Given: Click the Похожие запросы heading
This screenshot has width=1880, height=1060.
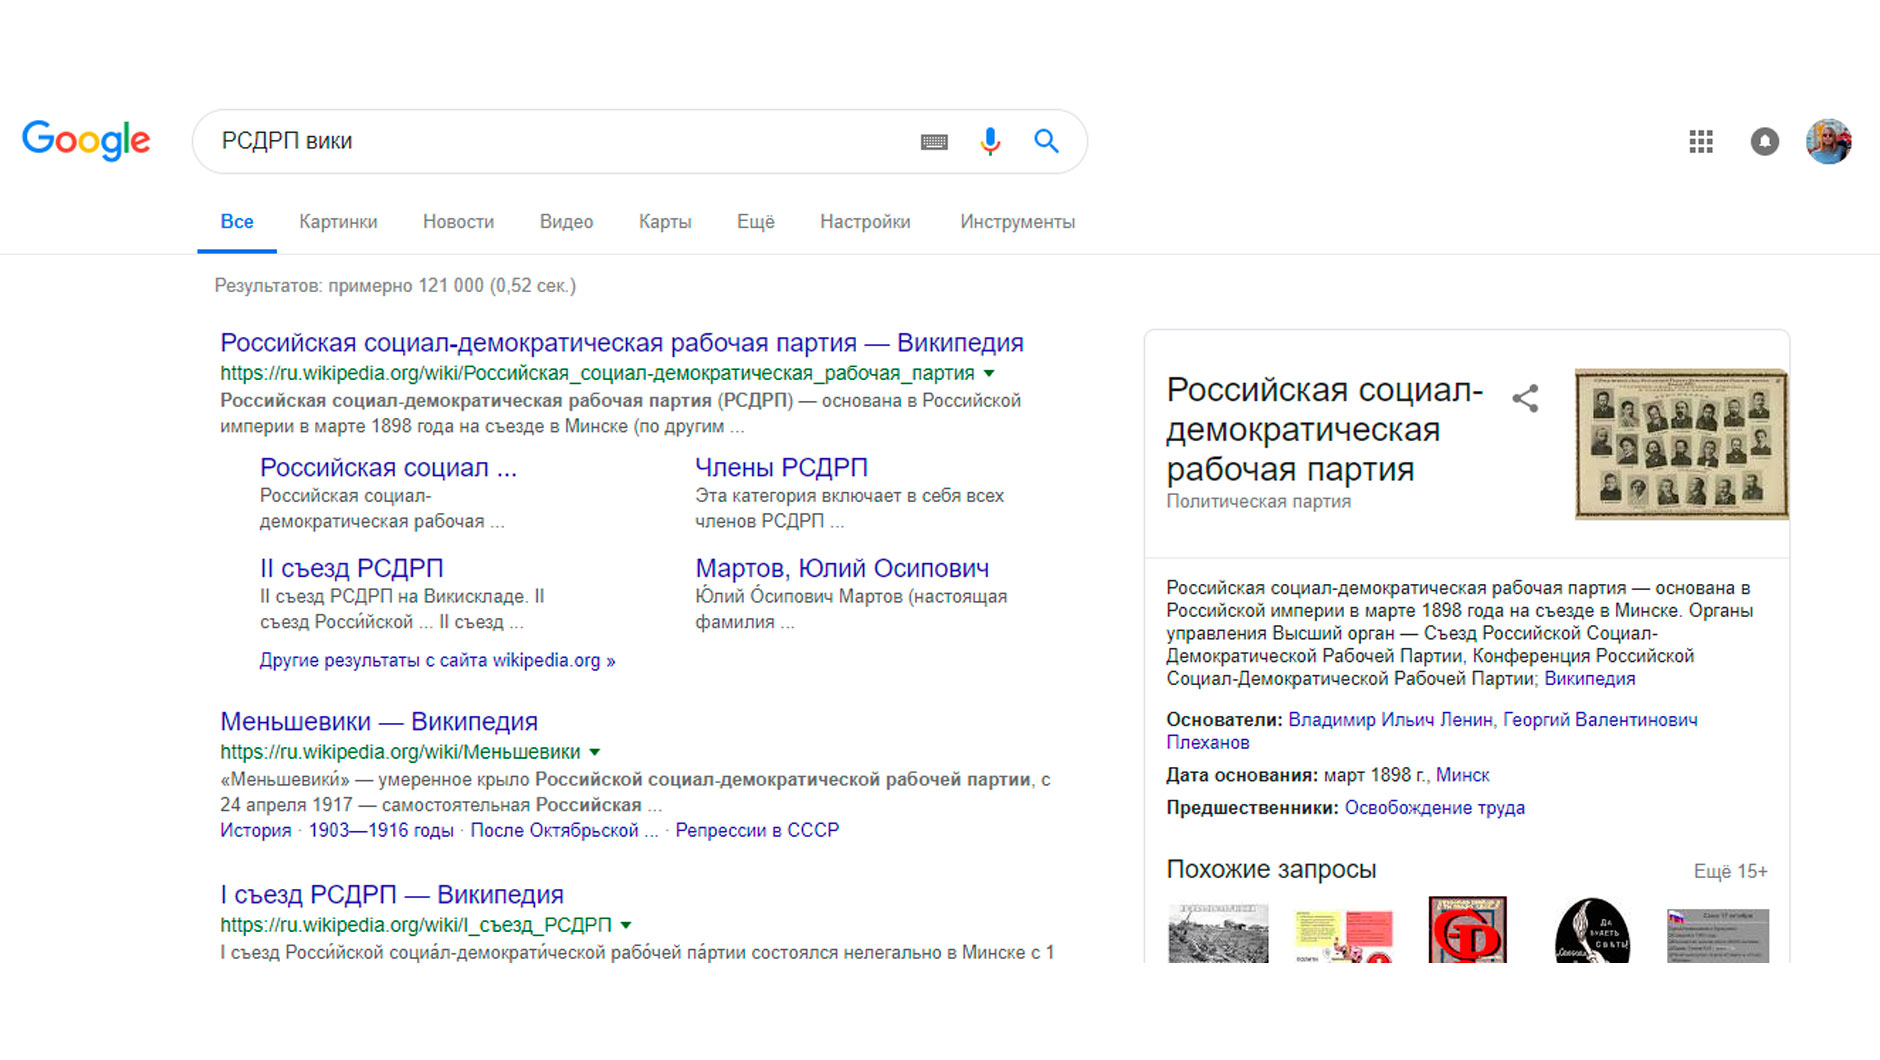Looking at the screenshot, I should tap(1271, 869).
